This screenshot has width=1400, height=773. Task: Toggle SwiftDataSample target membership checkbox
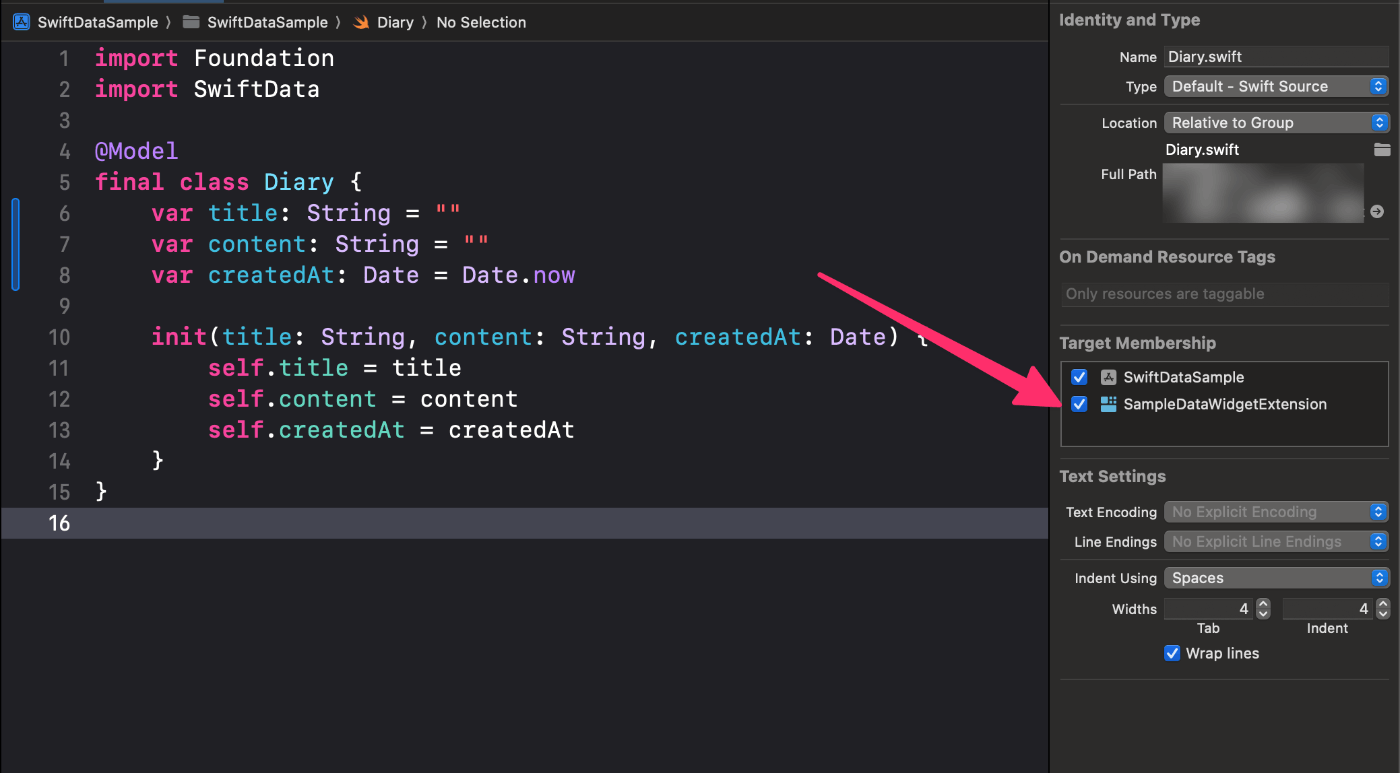tap(1079, 377)
